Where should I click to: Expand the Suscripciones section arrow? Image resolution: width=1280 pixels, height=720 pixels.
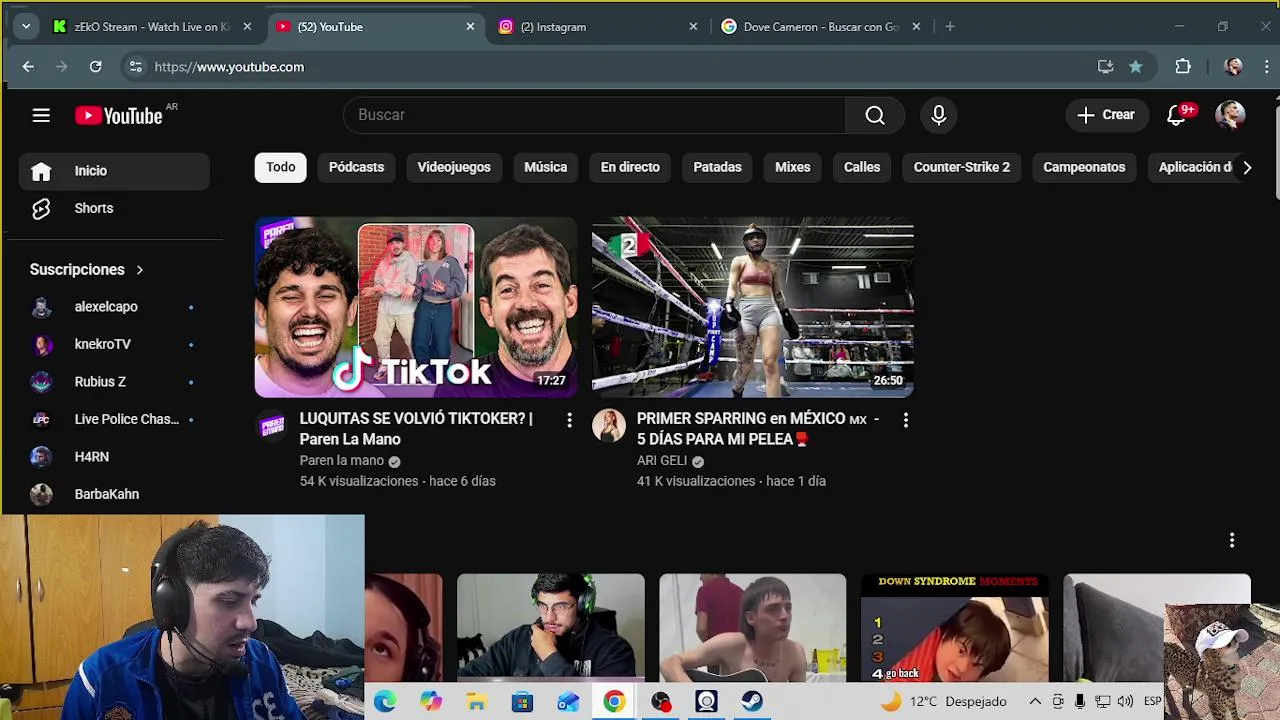(140, 270)
